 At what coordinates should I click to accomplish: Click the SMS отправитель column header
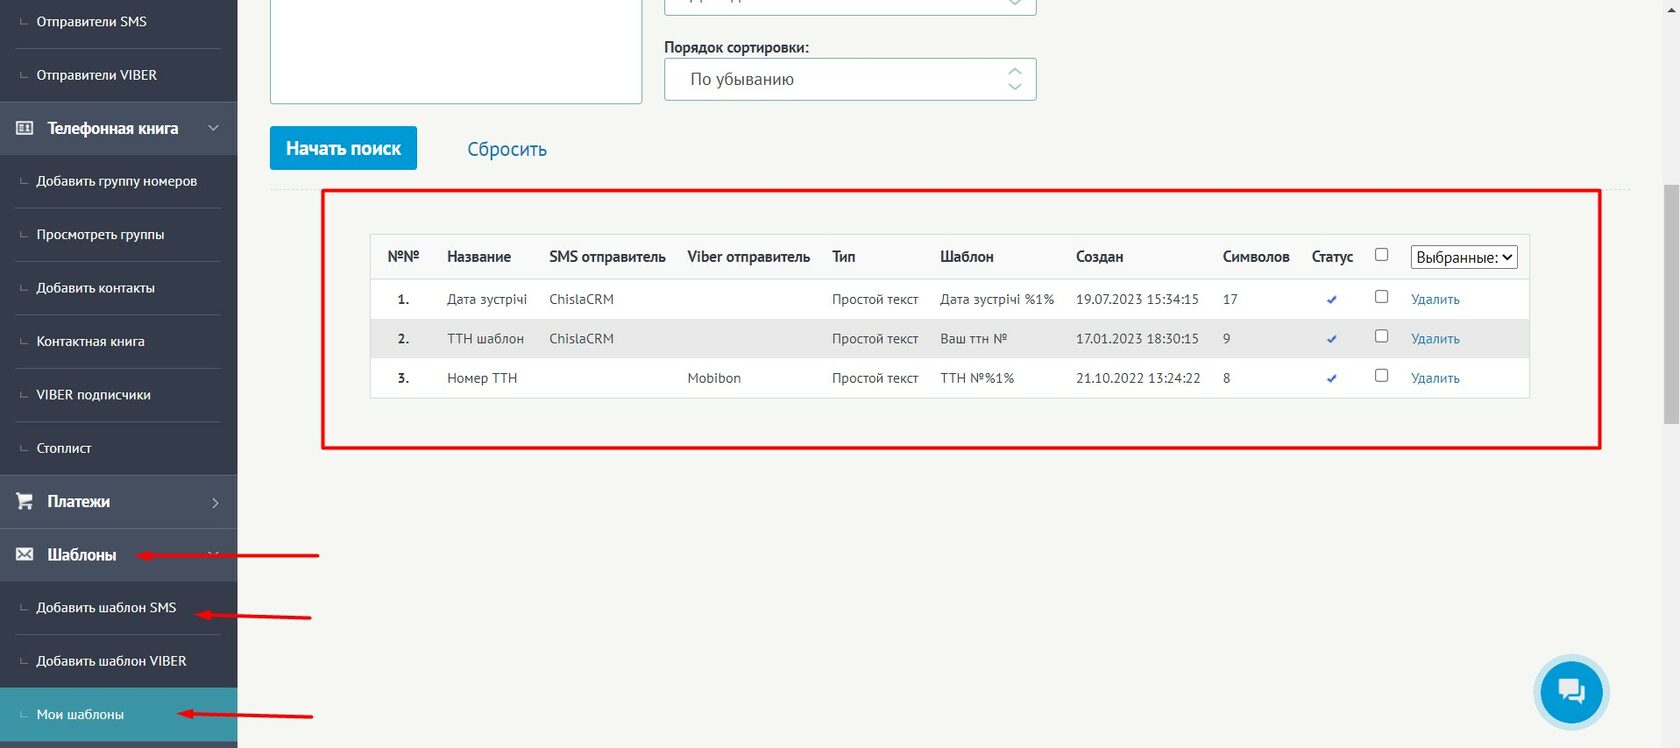pos(607,257)
